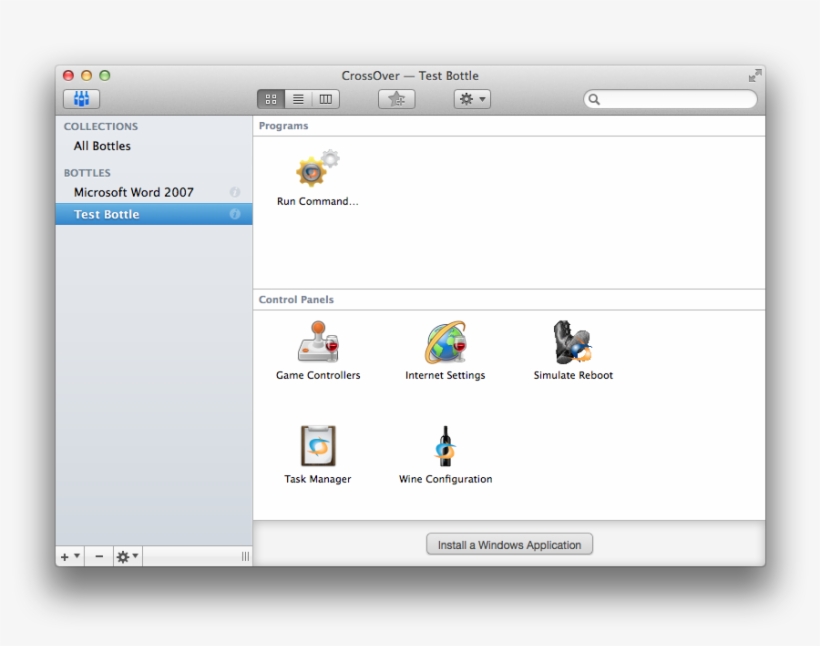The width and height of the screenshot is (820, 646).
Task: Switch to list view mode
Action: pos(298,99)
